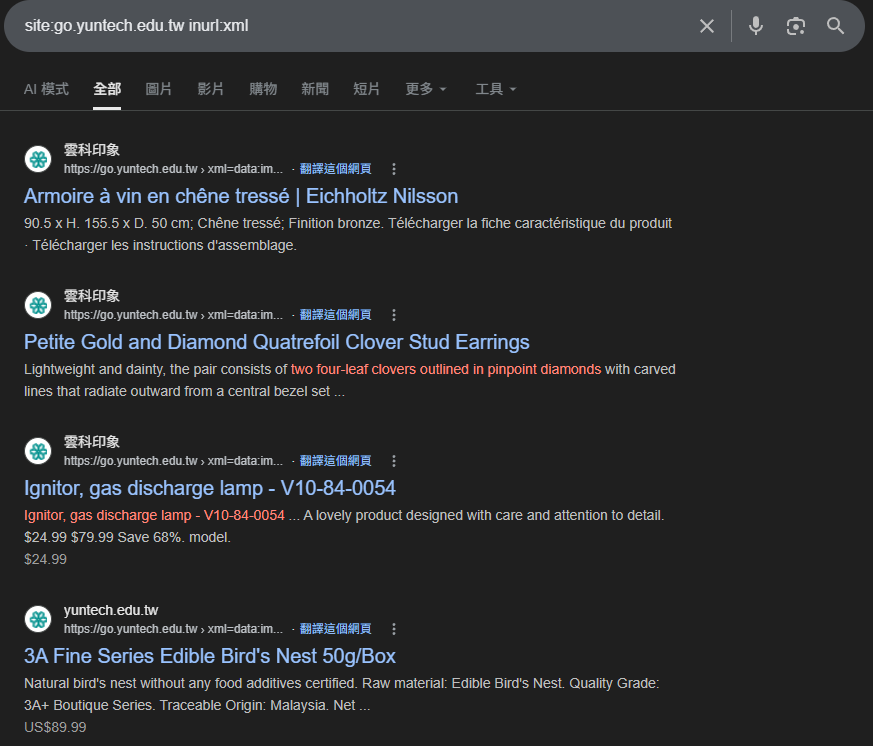Viewport: 873px width, 746px height.
Task: Open Ignitor, gas discharge lamp V10-84-0054 link
Action: point(210,488)
